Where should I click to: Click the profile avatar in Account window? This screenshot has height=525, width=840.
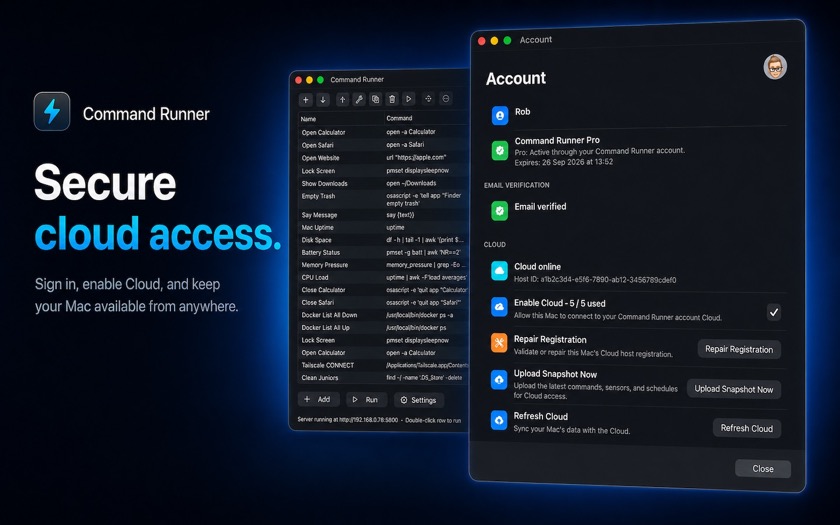(775, 67)
